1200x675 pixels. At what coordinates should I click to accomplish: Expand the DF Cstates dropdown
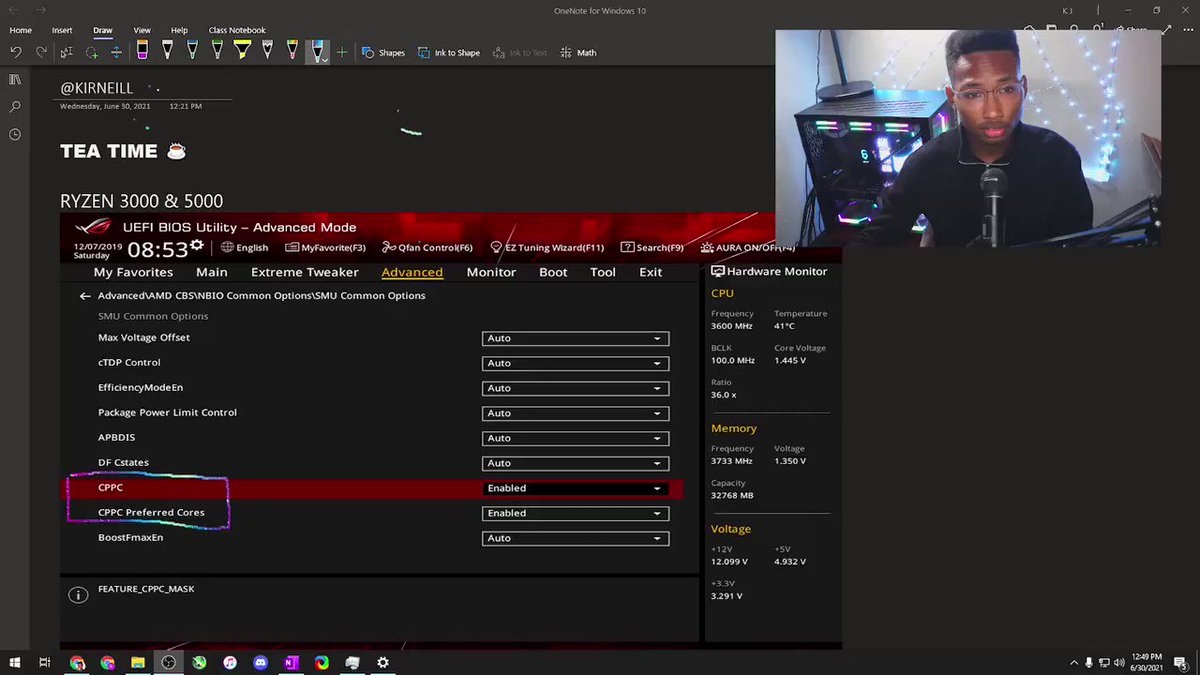coord(575,463)
